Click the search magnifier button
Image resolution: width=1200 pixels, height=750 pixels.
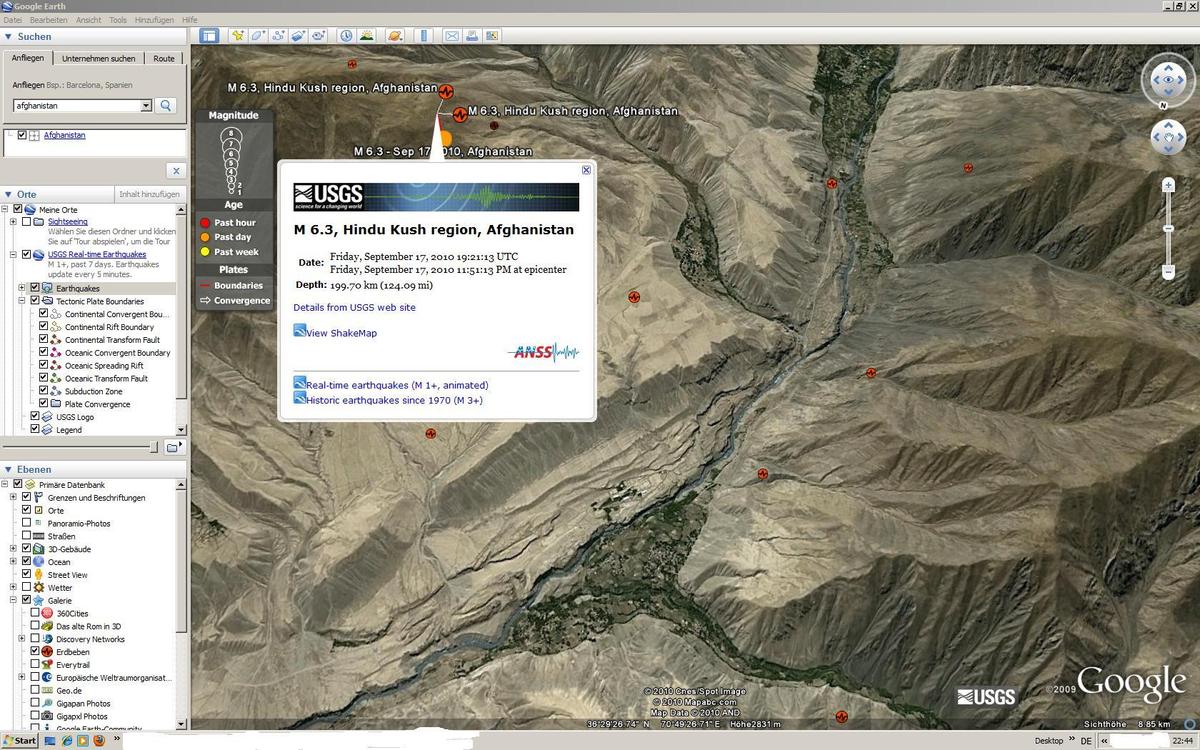pyautogui.click(x=166, y=105)
